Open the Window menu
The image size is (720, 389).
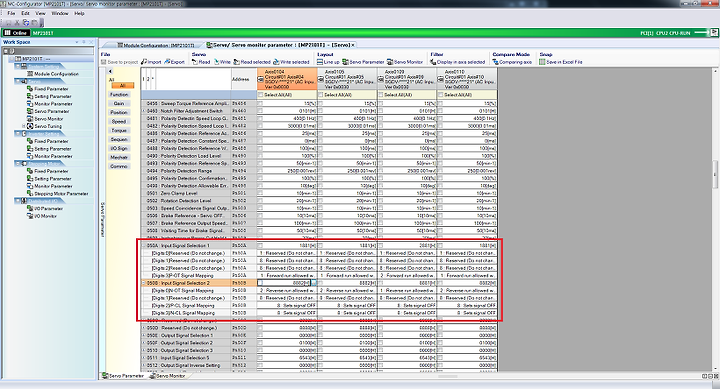[x=60, y=13]
